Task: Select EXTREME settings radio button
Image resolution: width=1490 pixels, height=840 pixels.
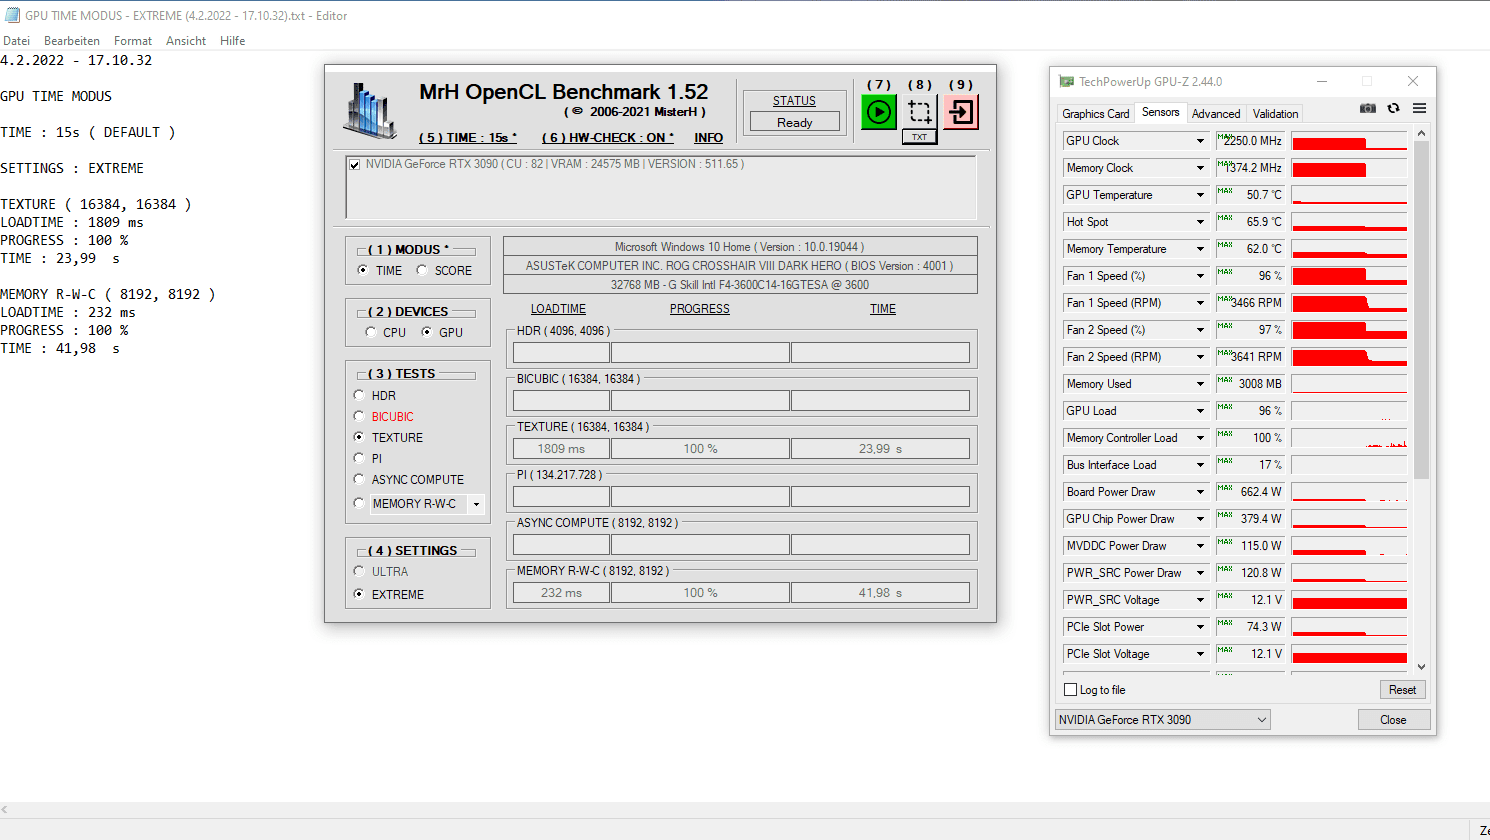Action: click(x=359, y=594)
